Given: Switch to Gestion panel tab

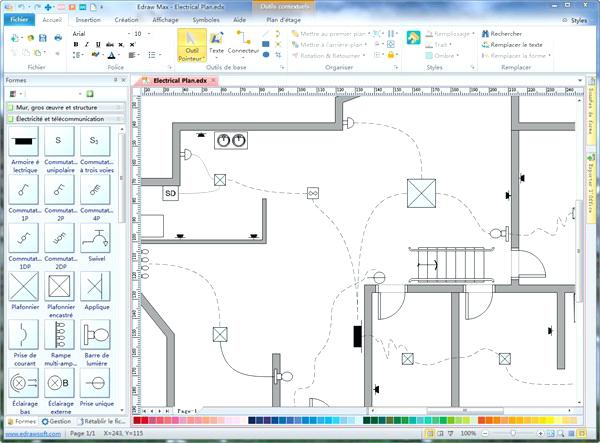Looking at the screenshot, I should tap(57, 421).
